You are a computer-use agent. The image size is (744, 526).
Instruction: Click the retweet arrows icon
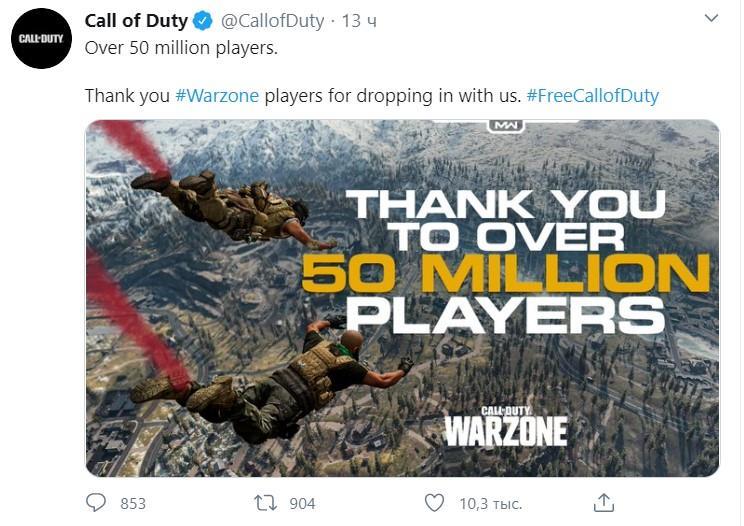(265, 503)
